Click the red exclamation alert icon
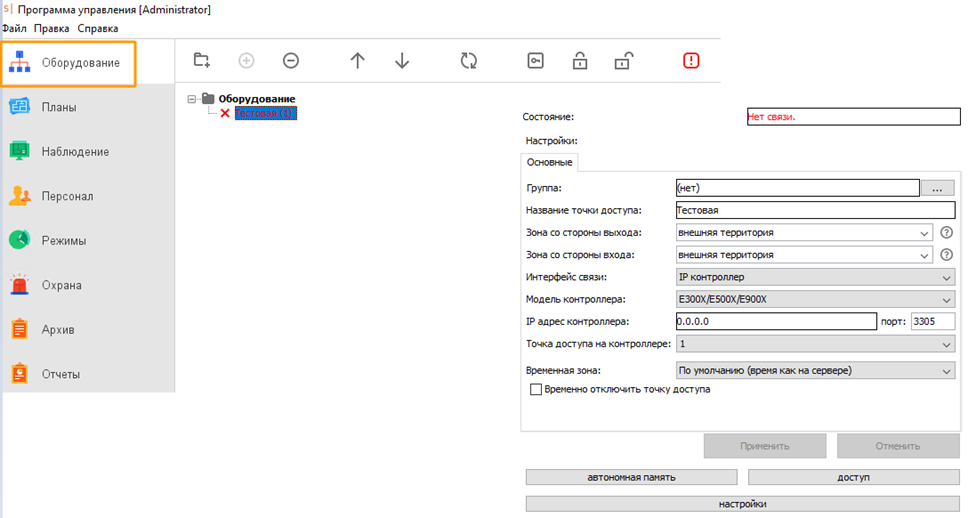 (691, 61)
